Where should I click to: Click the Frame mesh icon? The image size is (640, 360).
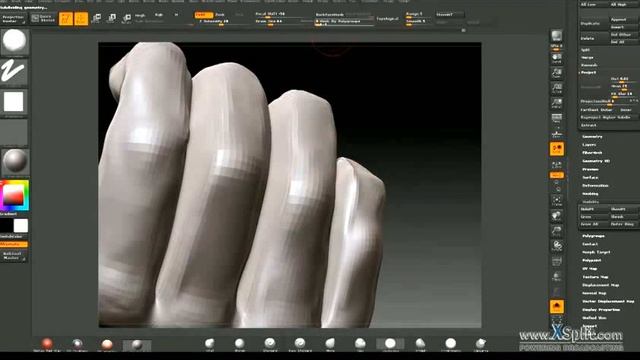557,200
